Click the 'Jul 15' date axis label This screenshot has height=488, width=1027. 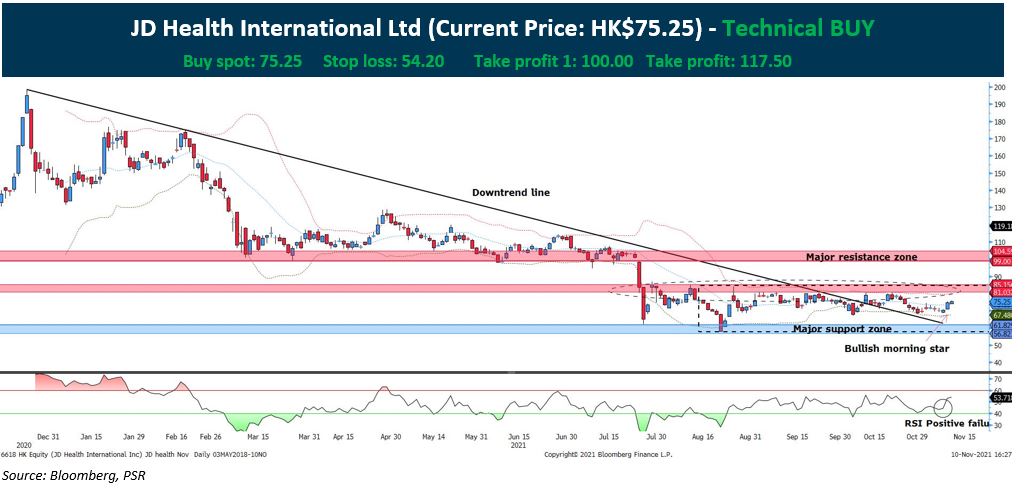(609, 436)
